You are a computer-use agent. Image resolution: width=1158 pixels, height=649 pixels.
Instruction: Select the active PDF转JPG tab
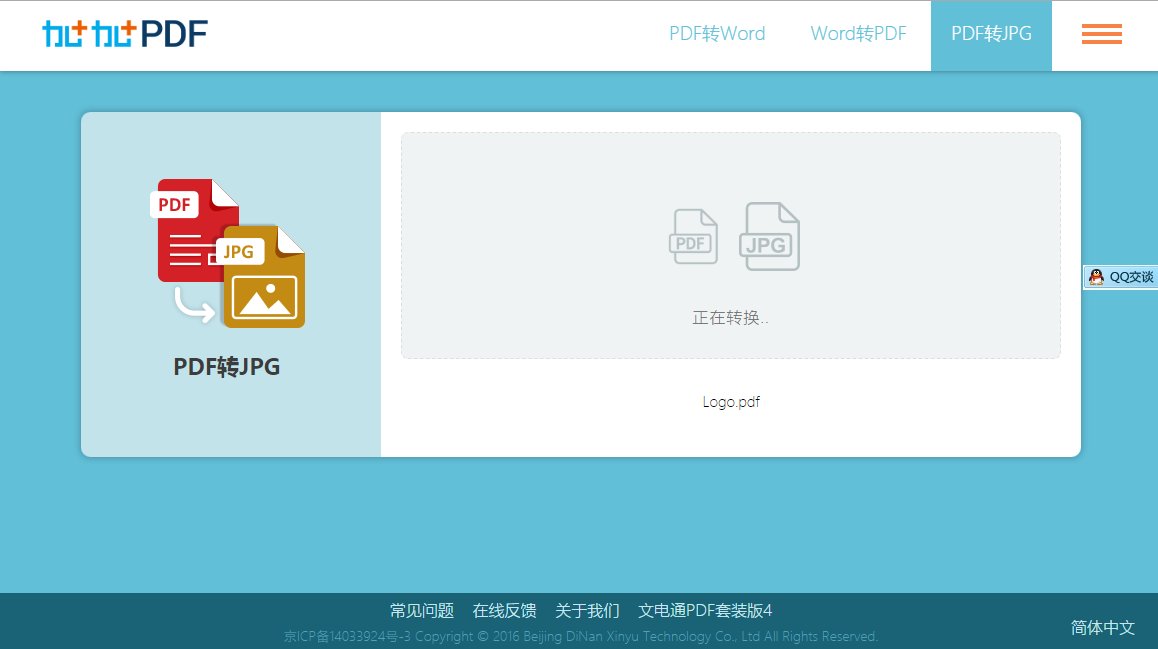point(991,34)
